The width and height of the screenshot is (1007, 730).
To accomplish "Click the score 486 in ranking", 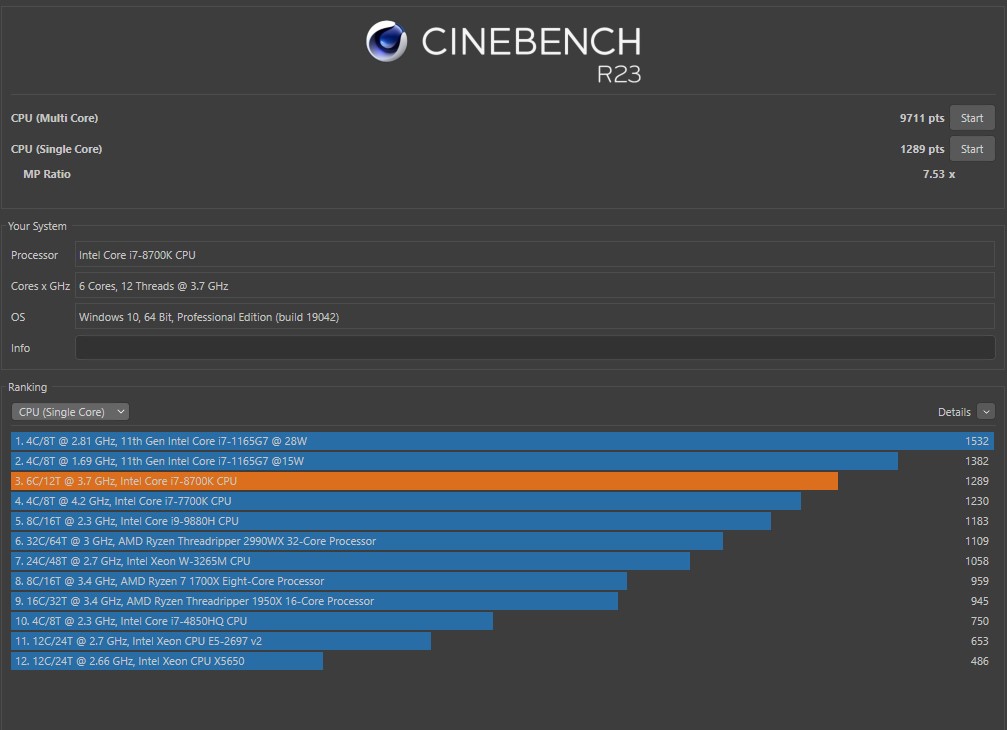I will (979, 661).
